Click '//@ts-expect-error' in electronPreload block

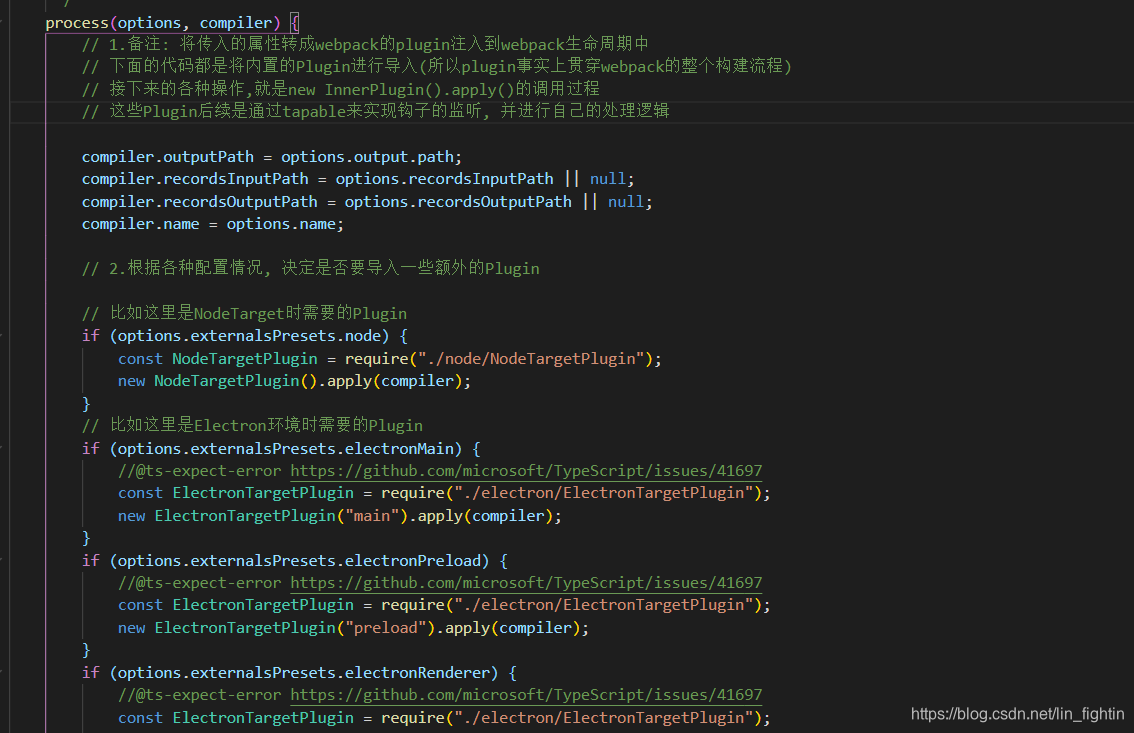pyautogui.click(x=200, y=583)
